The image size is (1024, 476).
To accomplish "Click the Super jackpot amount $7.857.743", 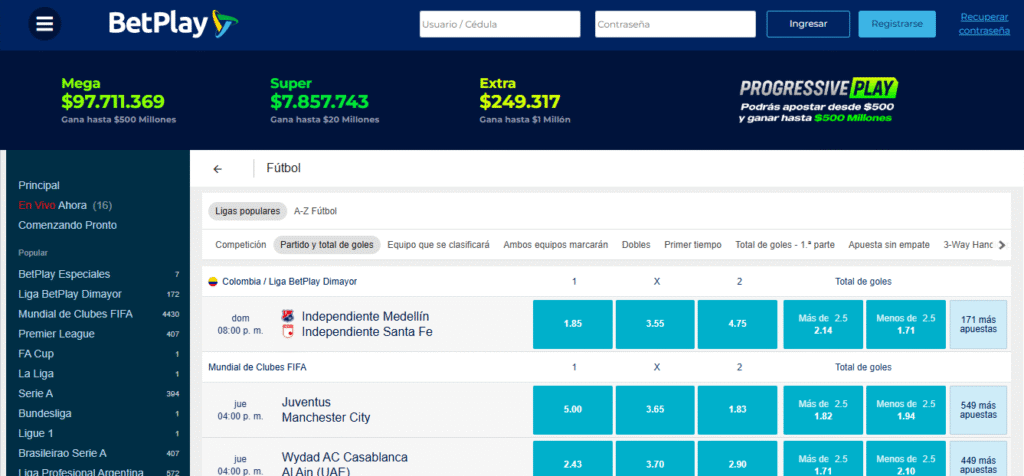I will coord(319,101).
